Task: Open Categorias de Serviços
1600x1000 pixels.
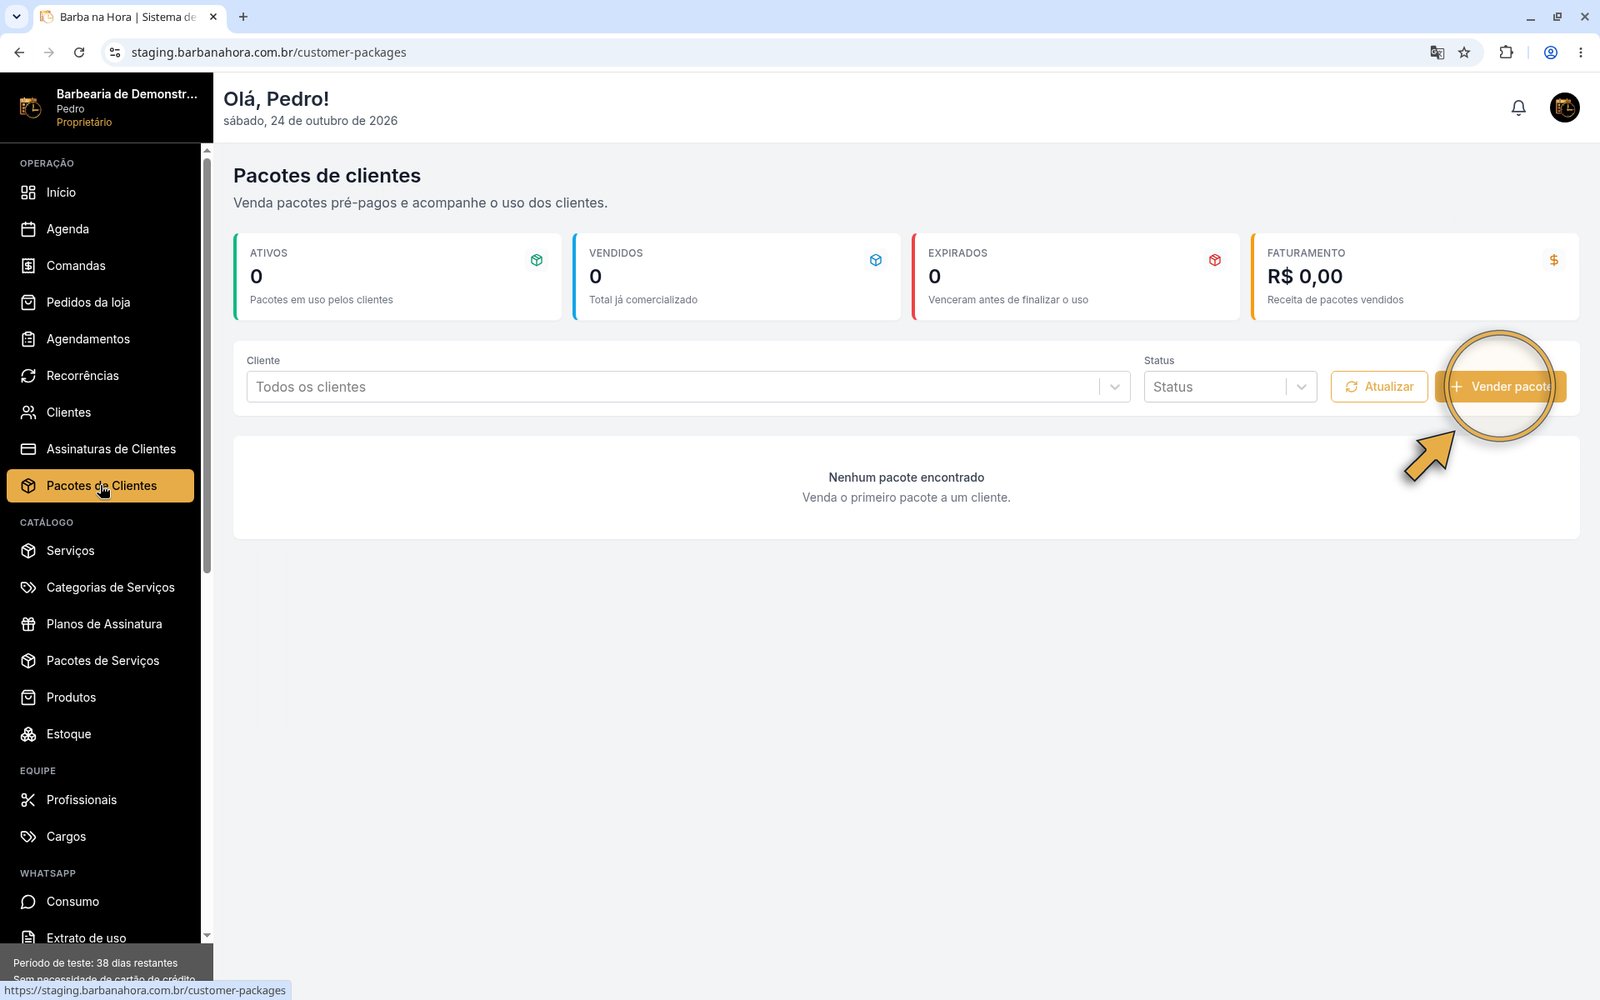Action: (100, 587)
